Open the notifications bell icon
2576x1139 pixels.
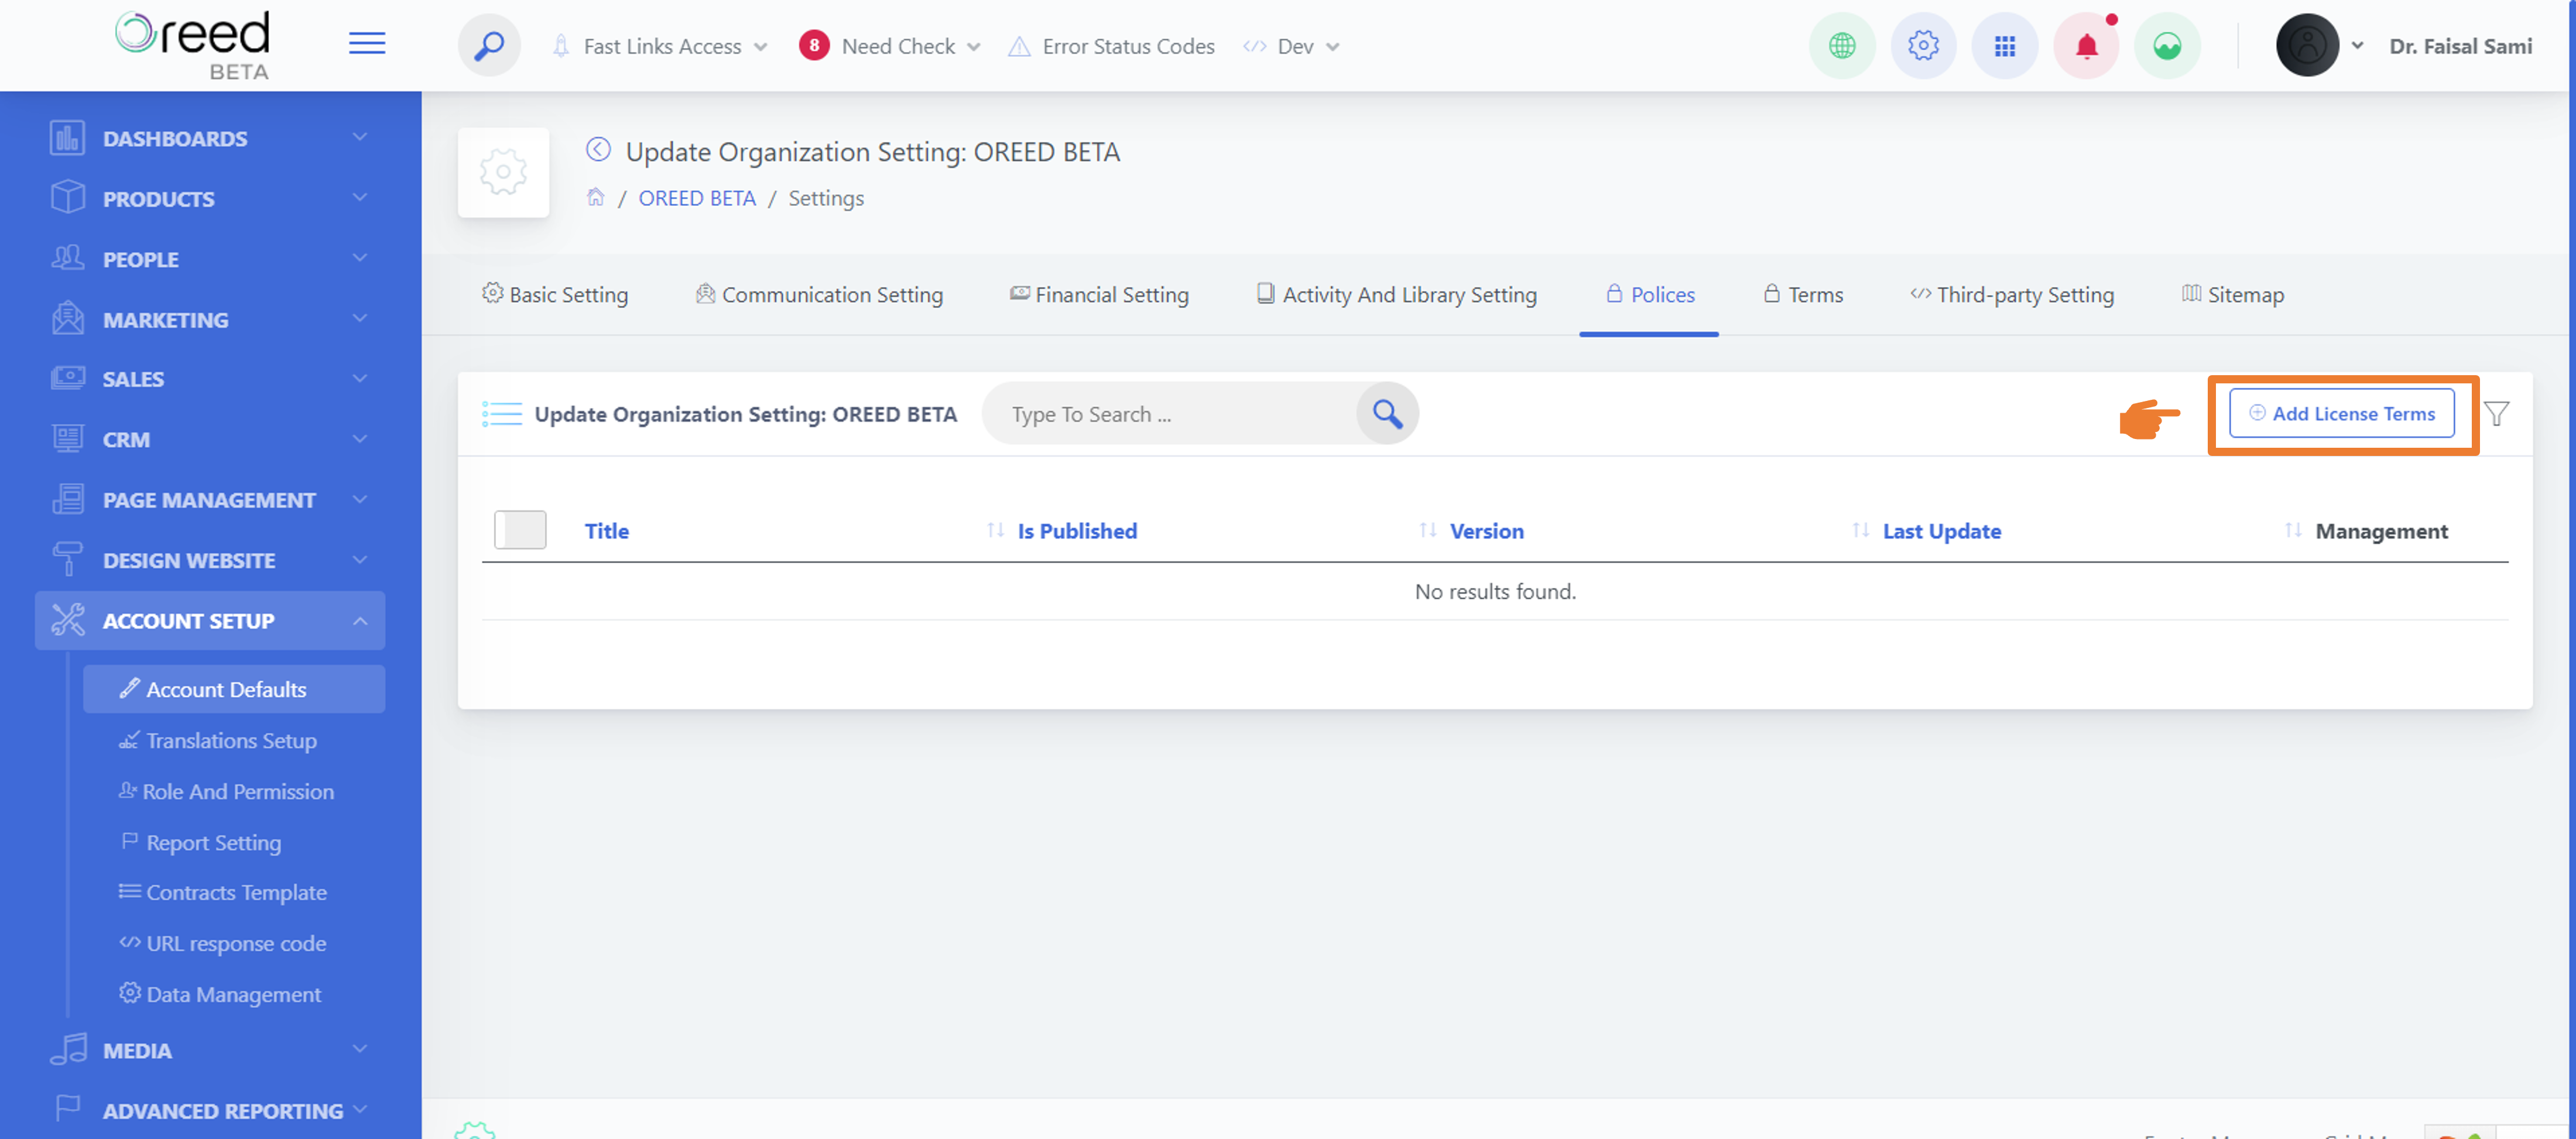point(2086,46)
